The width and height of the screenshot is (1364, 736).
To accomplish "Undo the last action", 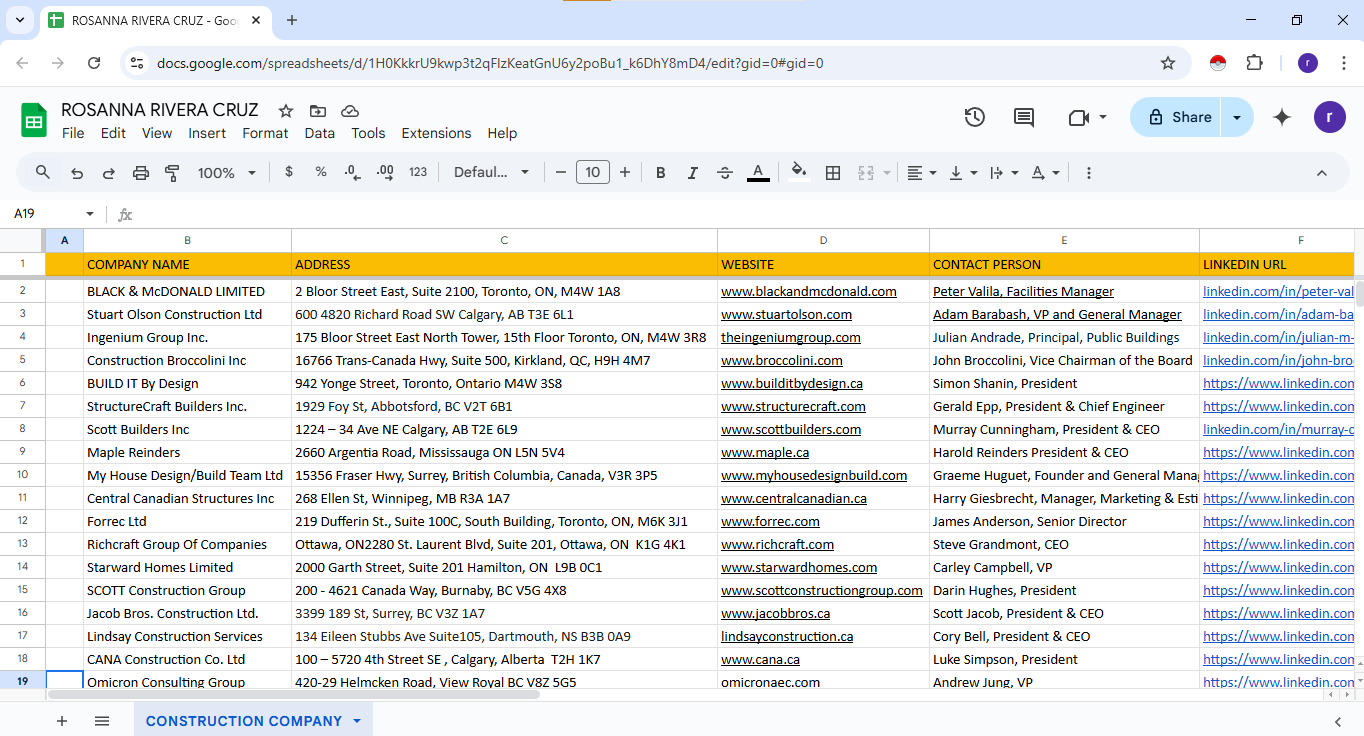I will [77, 173].
